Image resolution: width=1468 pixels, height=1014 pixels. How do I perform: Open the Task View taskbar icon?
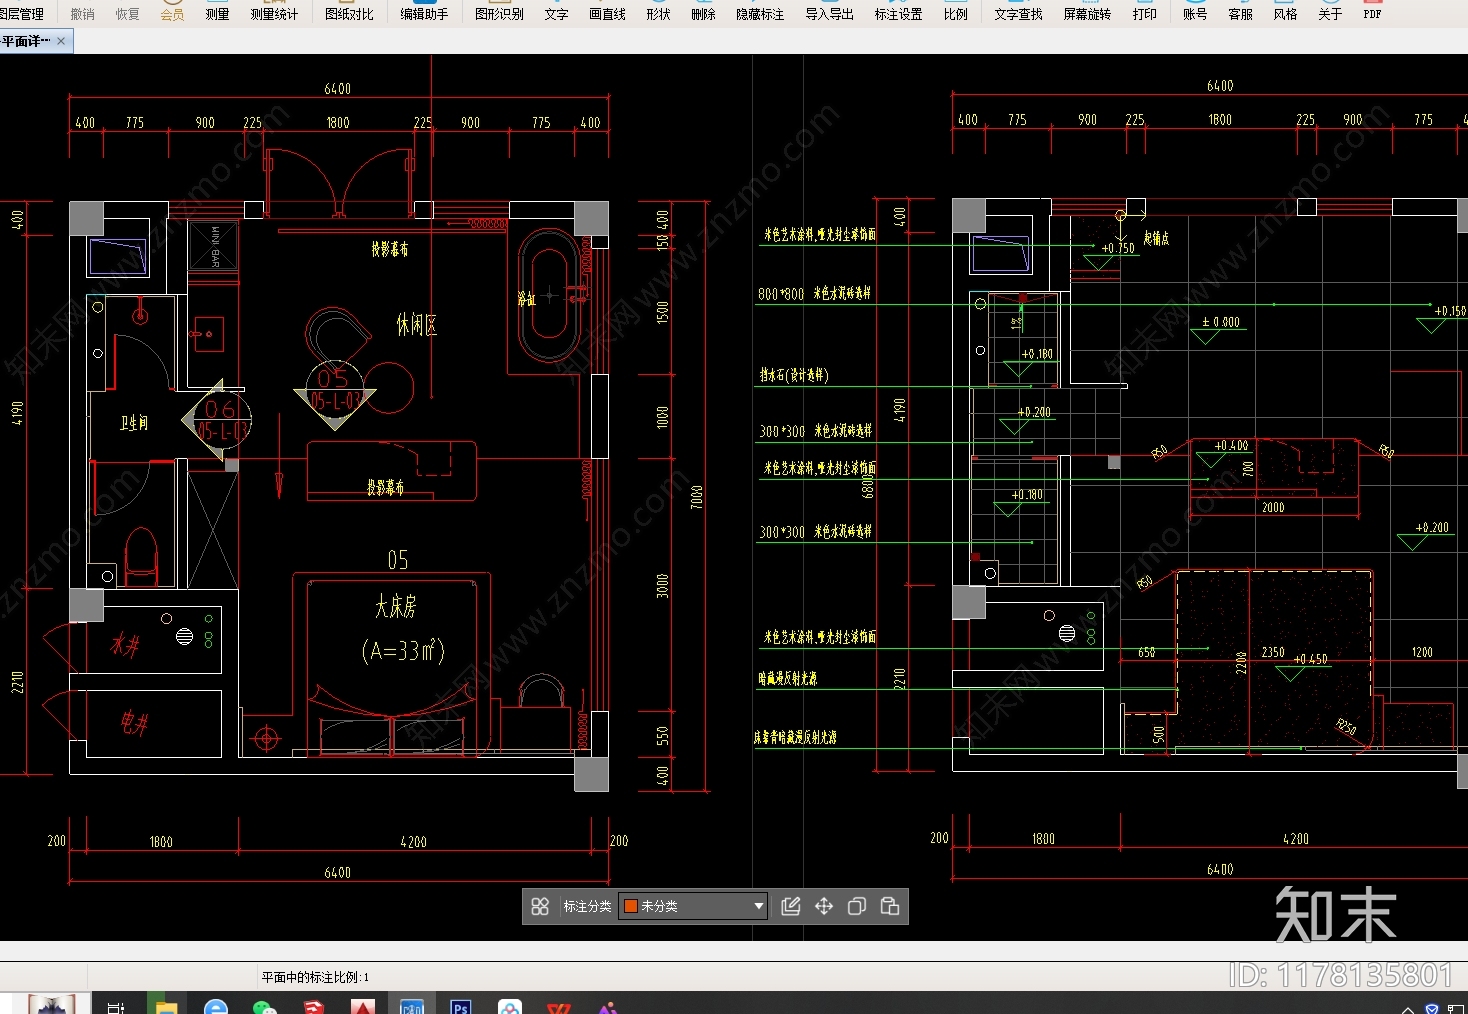point(116,1006)
